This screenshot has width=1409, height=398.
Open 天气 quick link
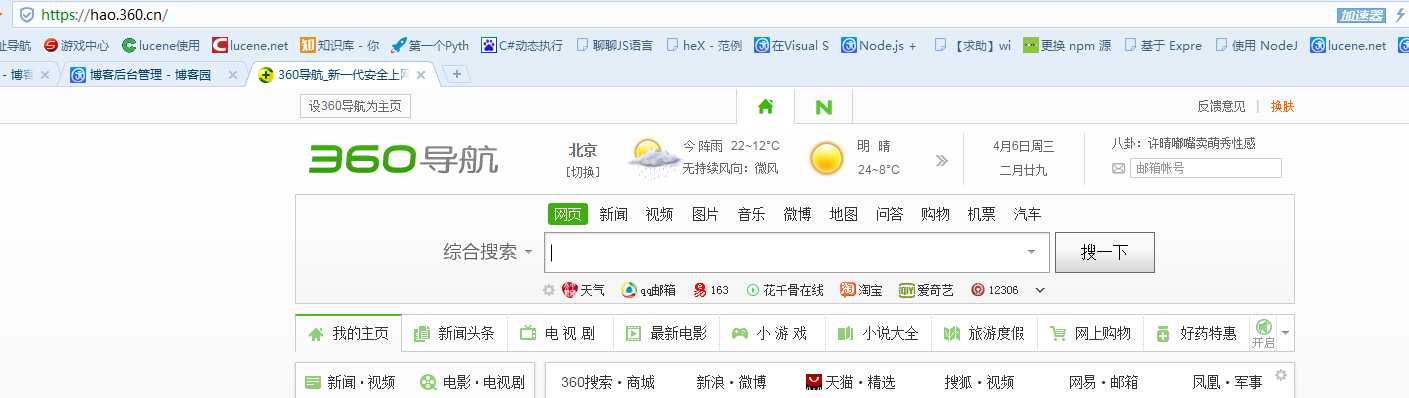(584, 290)
